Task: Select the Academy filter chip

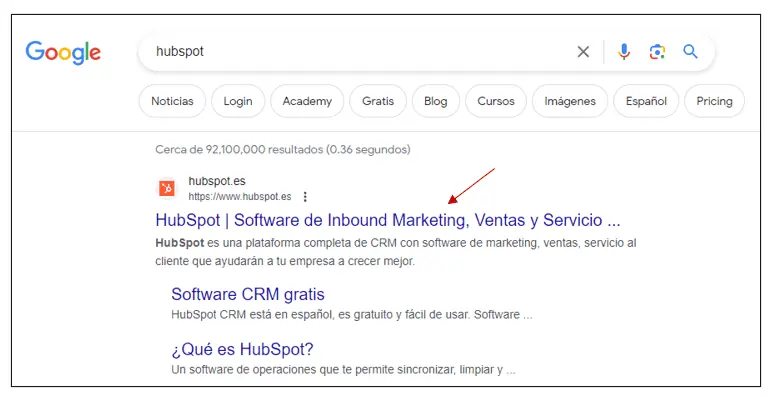Action: tap(307, 101)
